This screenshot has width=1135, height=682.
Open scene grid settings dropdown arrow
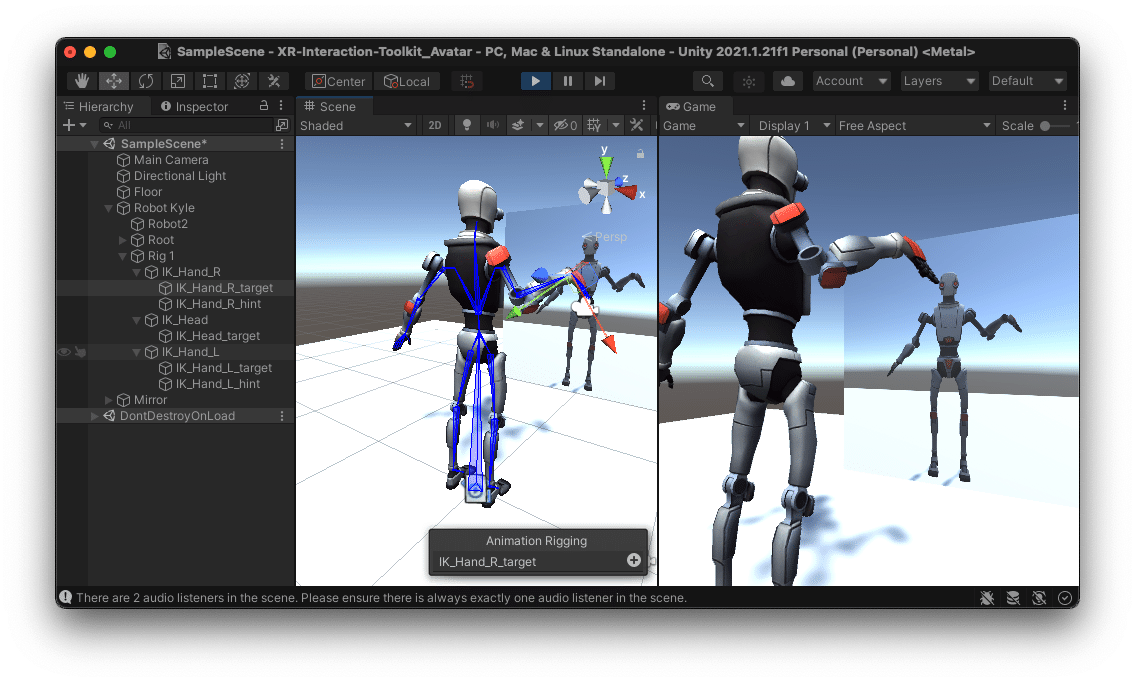tap(616, 125)
